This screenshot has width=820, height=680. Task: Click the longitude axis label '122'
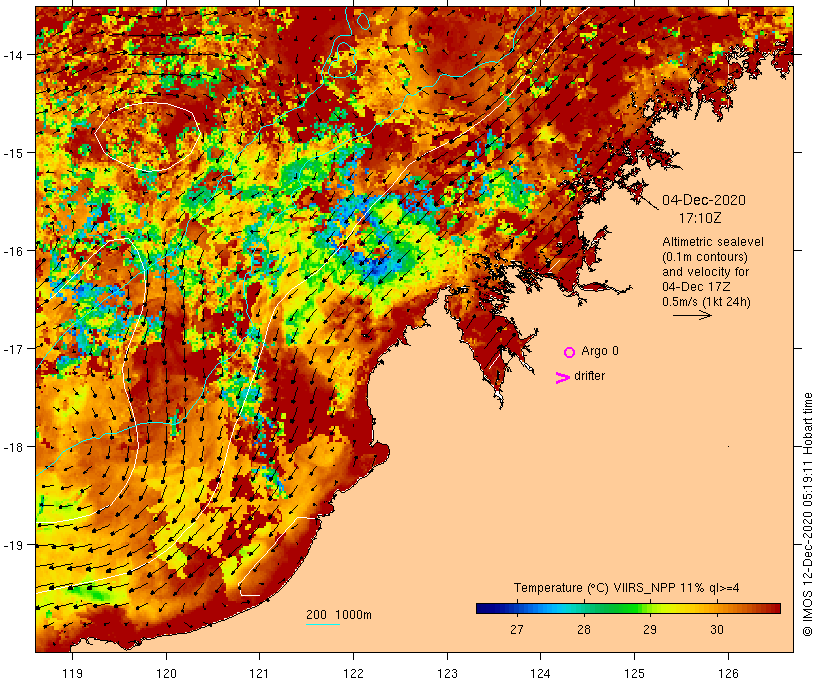[354, 673]
